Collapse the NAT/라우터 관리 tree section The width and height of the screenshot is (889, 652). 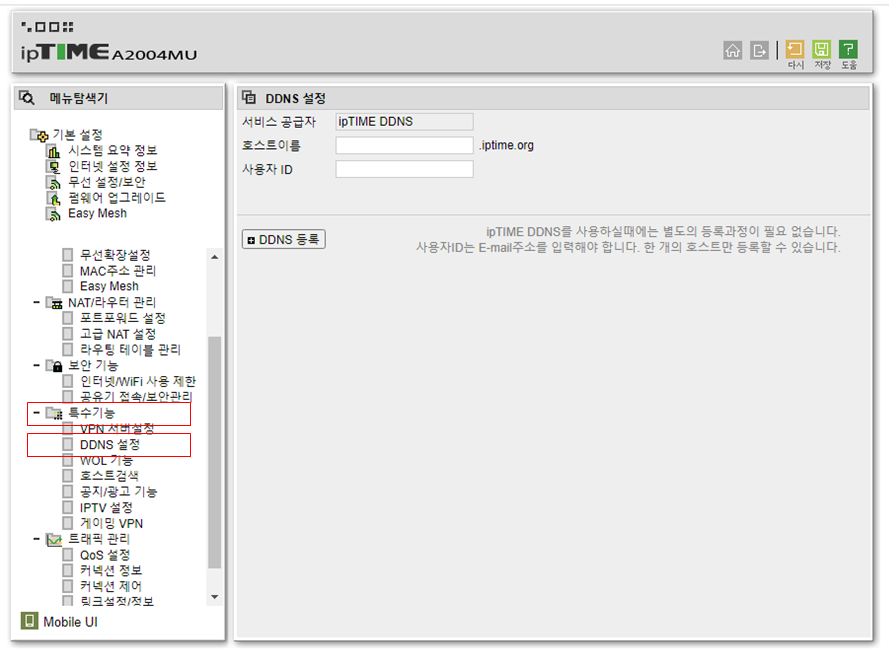click(36, 302)
